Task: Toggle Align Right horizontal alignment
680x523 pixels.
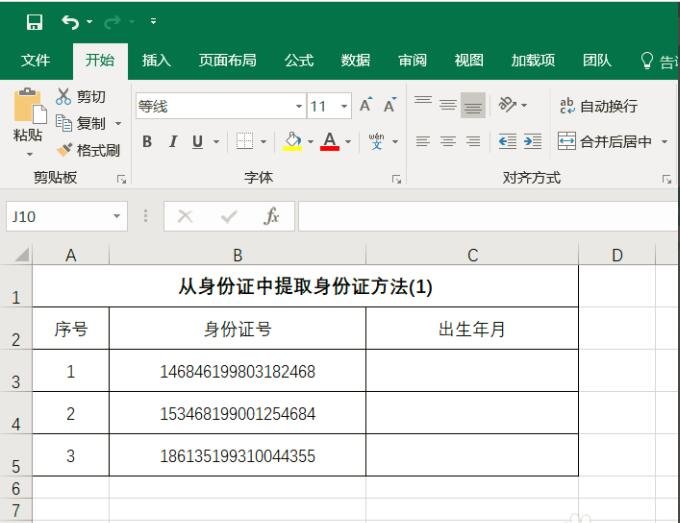Action: pos(473,141)
